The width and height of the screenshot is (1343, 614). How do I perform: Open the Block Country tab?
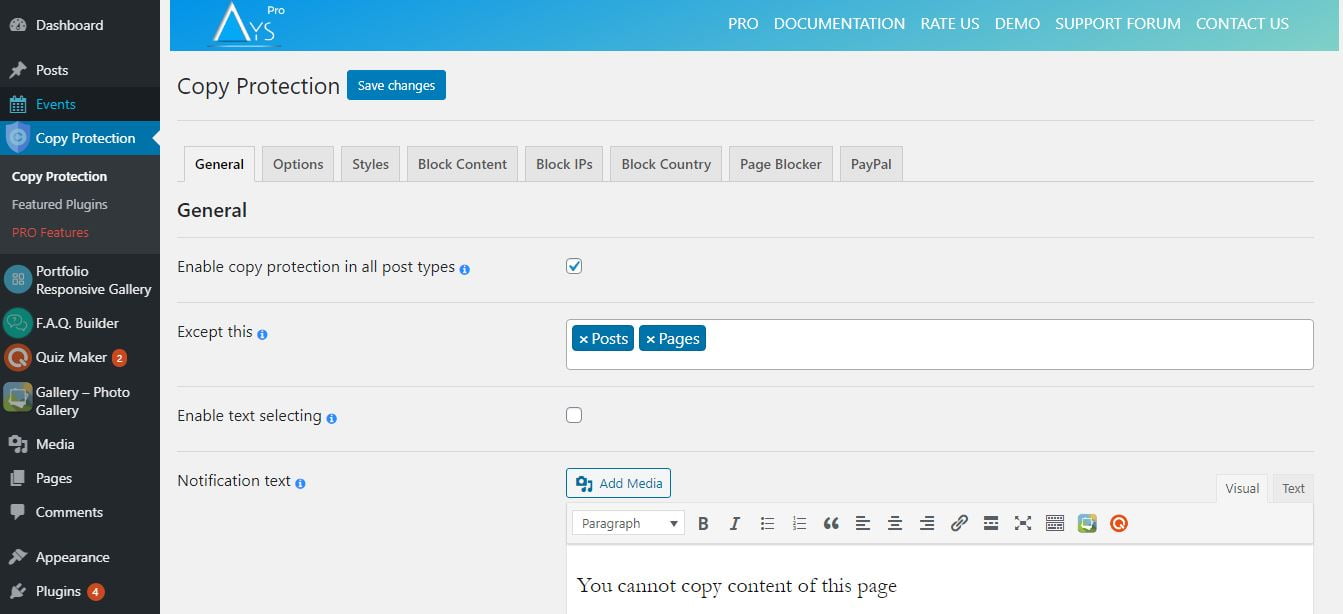[666, 164]
